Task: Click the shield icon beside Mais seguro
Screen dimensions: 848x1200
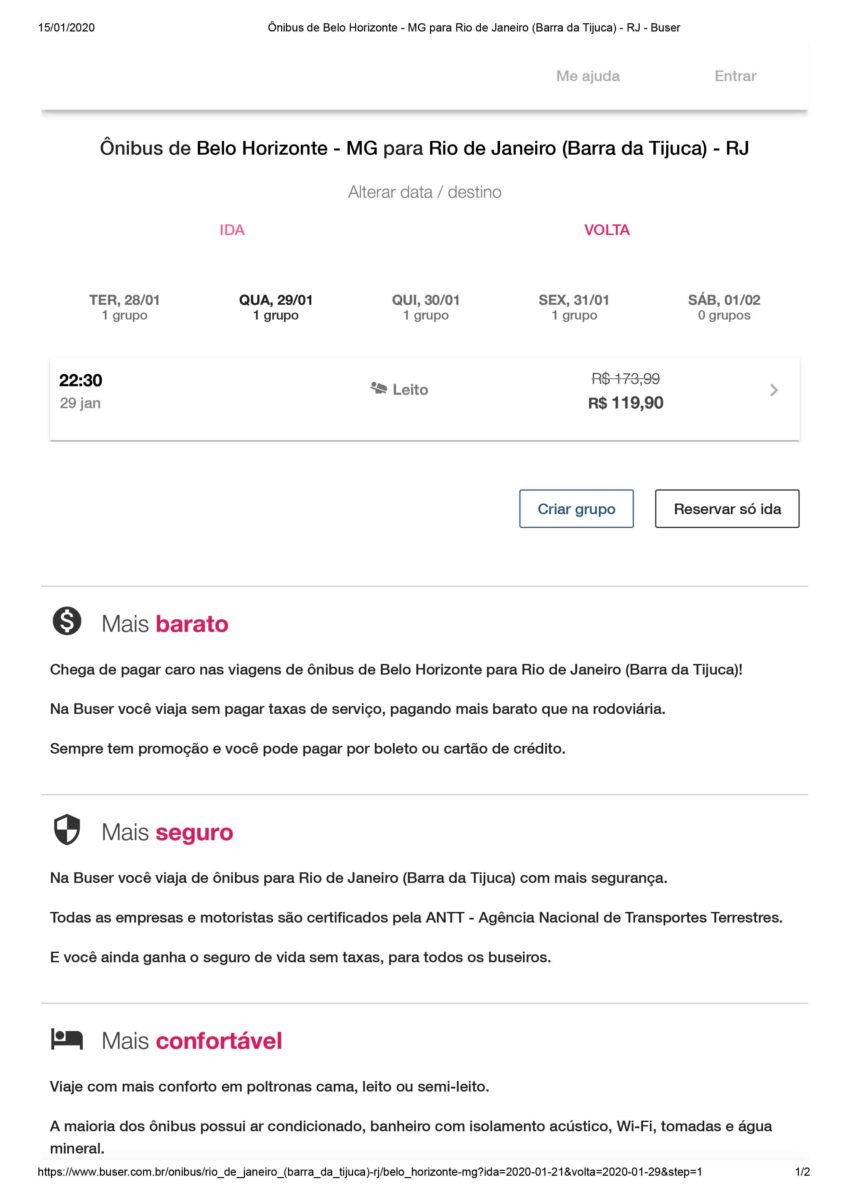Action: [67, 830]
